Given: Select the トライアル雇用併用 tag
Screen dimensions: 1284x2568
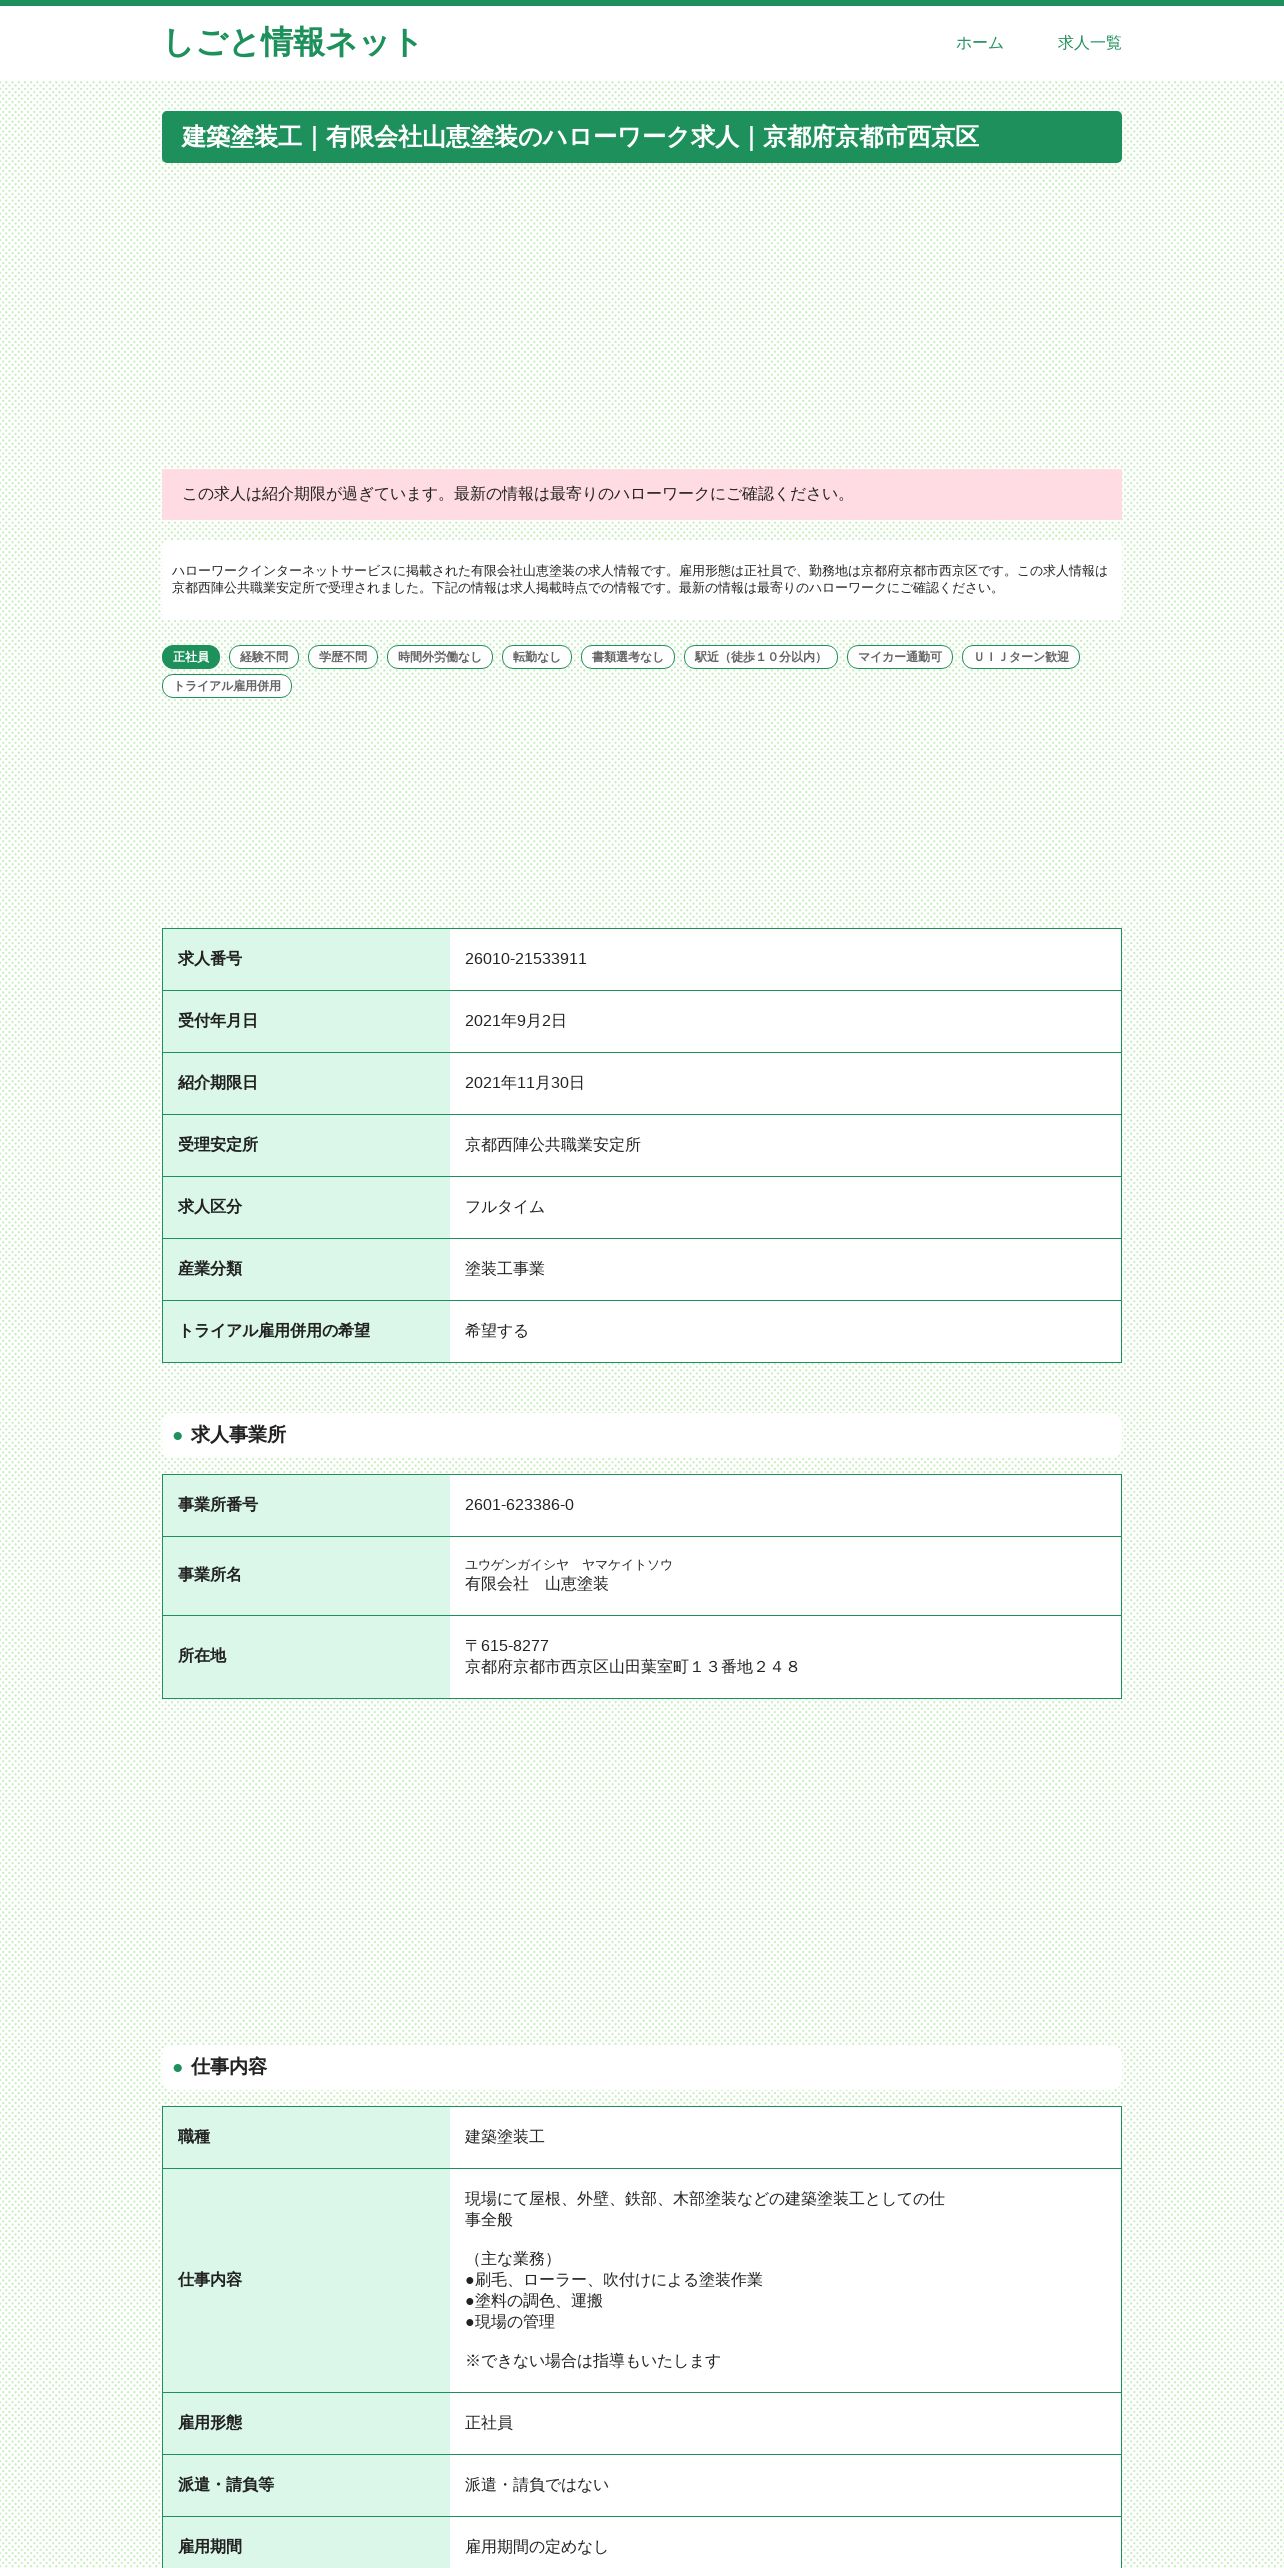Looking at the screenshot, I should click(x=227, y=686).
